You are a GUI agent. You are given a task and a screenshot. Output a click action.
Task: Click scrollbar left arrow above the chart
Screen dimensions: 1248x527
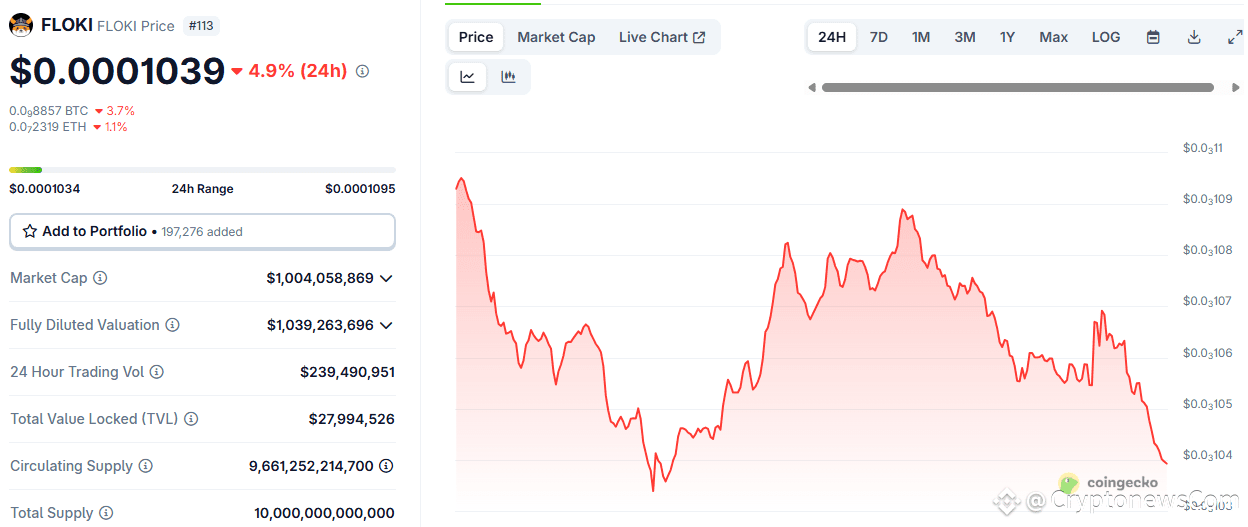pyautogui.click(x=812, y=88)
